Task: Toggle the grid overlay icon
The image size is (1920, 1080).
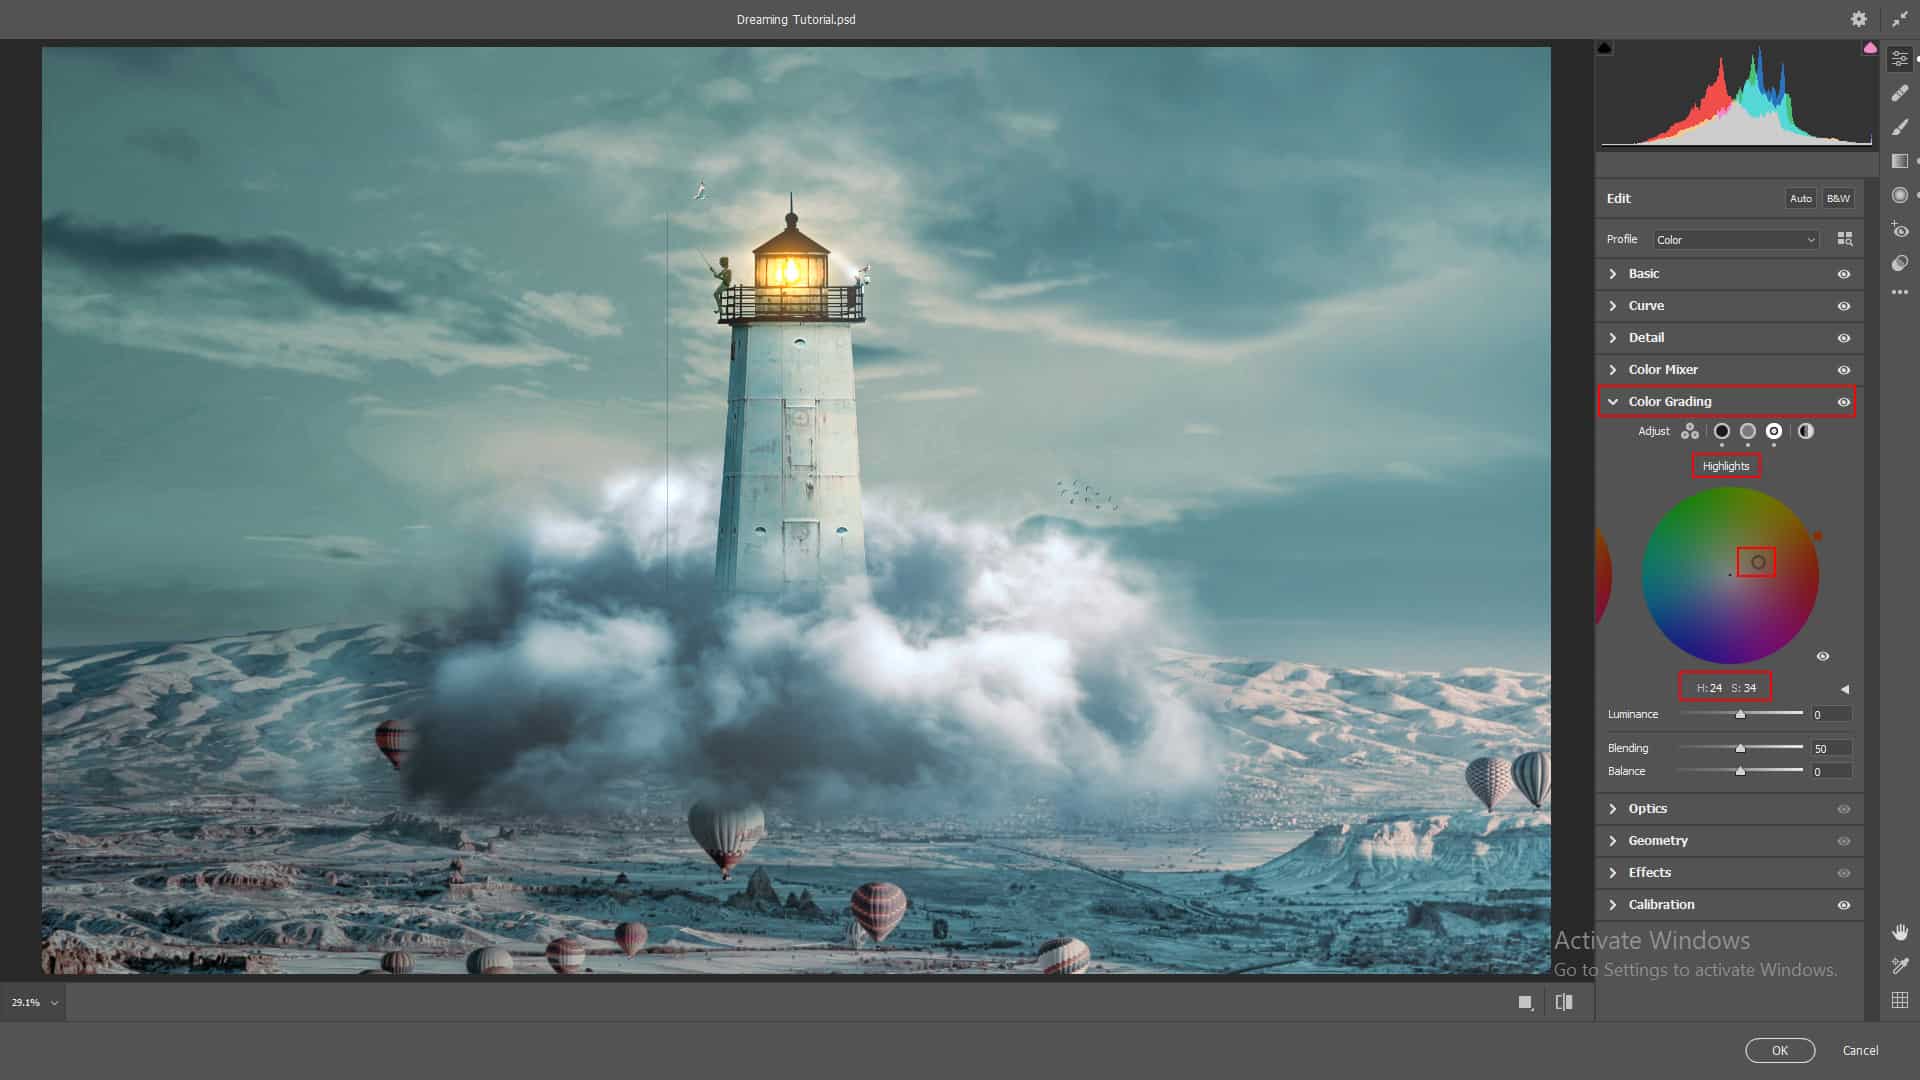Action: point(1900,1000)
